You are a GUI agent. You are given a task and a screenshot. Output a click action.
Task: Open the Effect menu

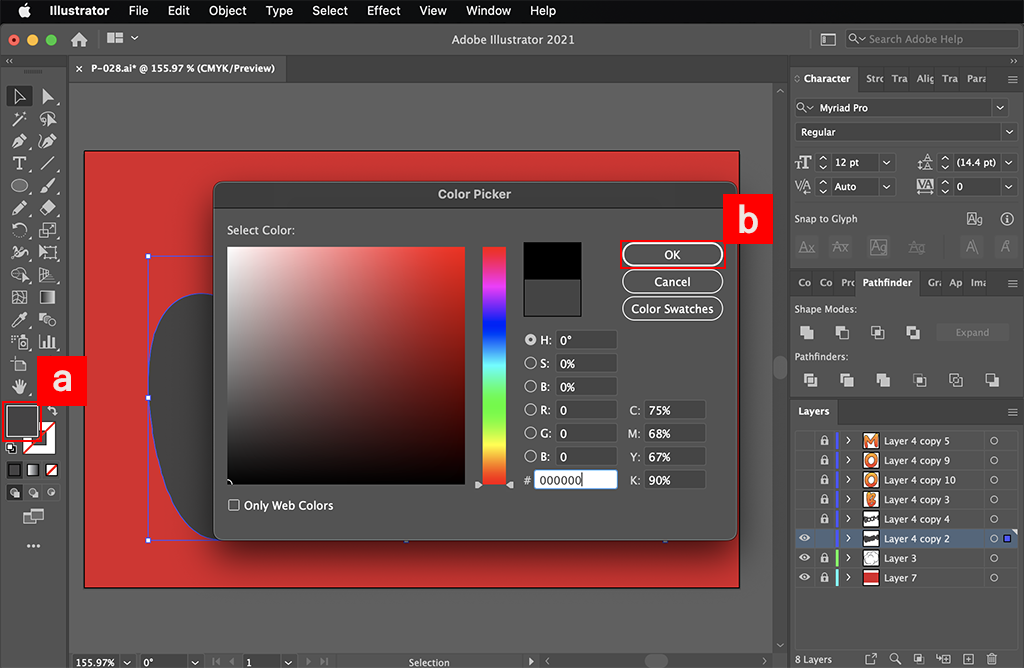pos(383,11)
